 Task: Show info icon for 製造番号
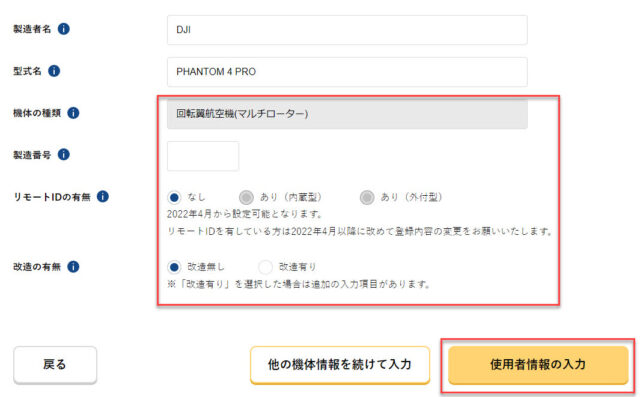64,155
